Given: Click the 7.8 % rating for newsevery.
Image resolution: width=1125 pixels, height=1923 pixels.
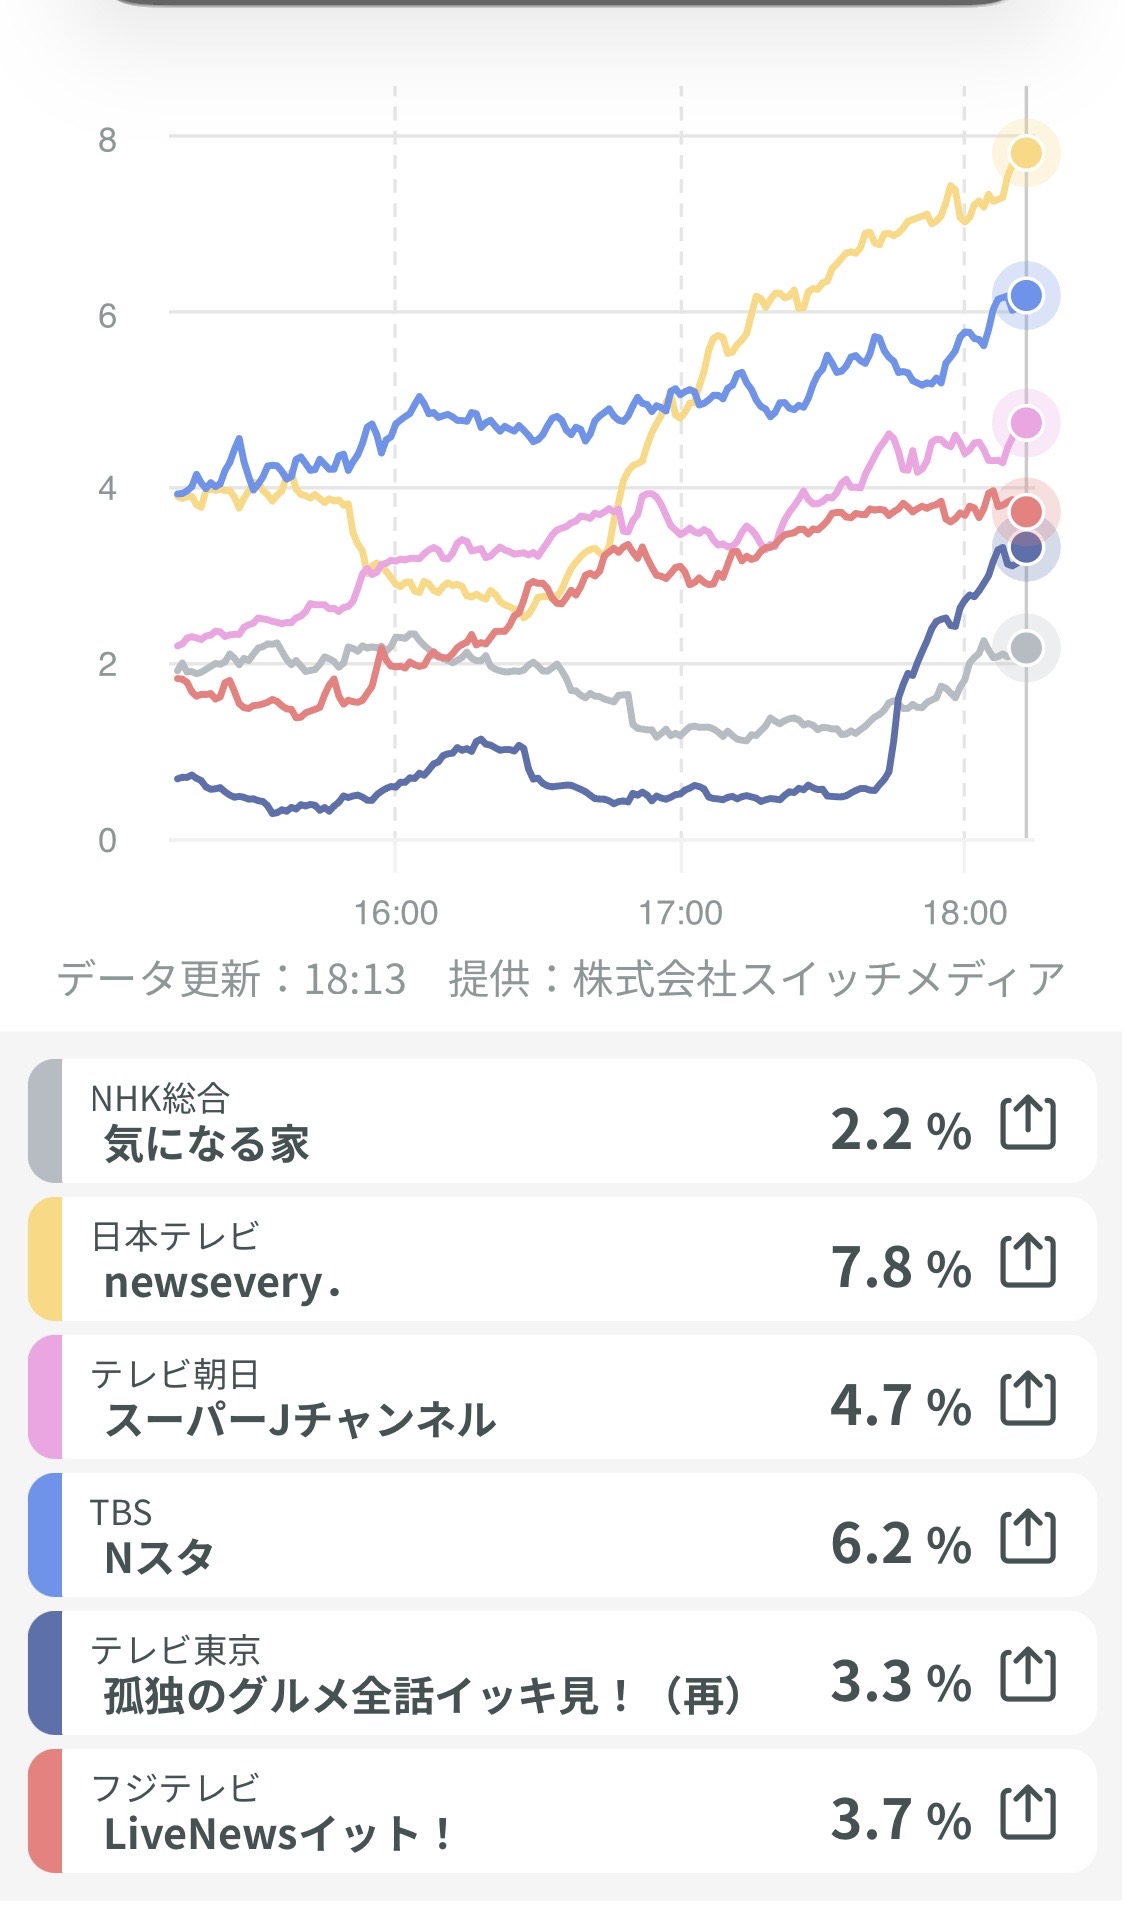Looking at the screenshot, I should [900, 1266].
